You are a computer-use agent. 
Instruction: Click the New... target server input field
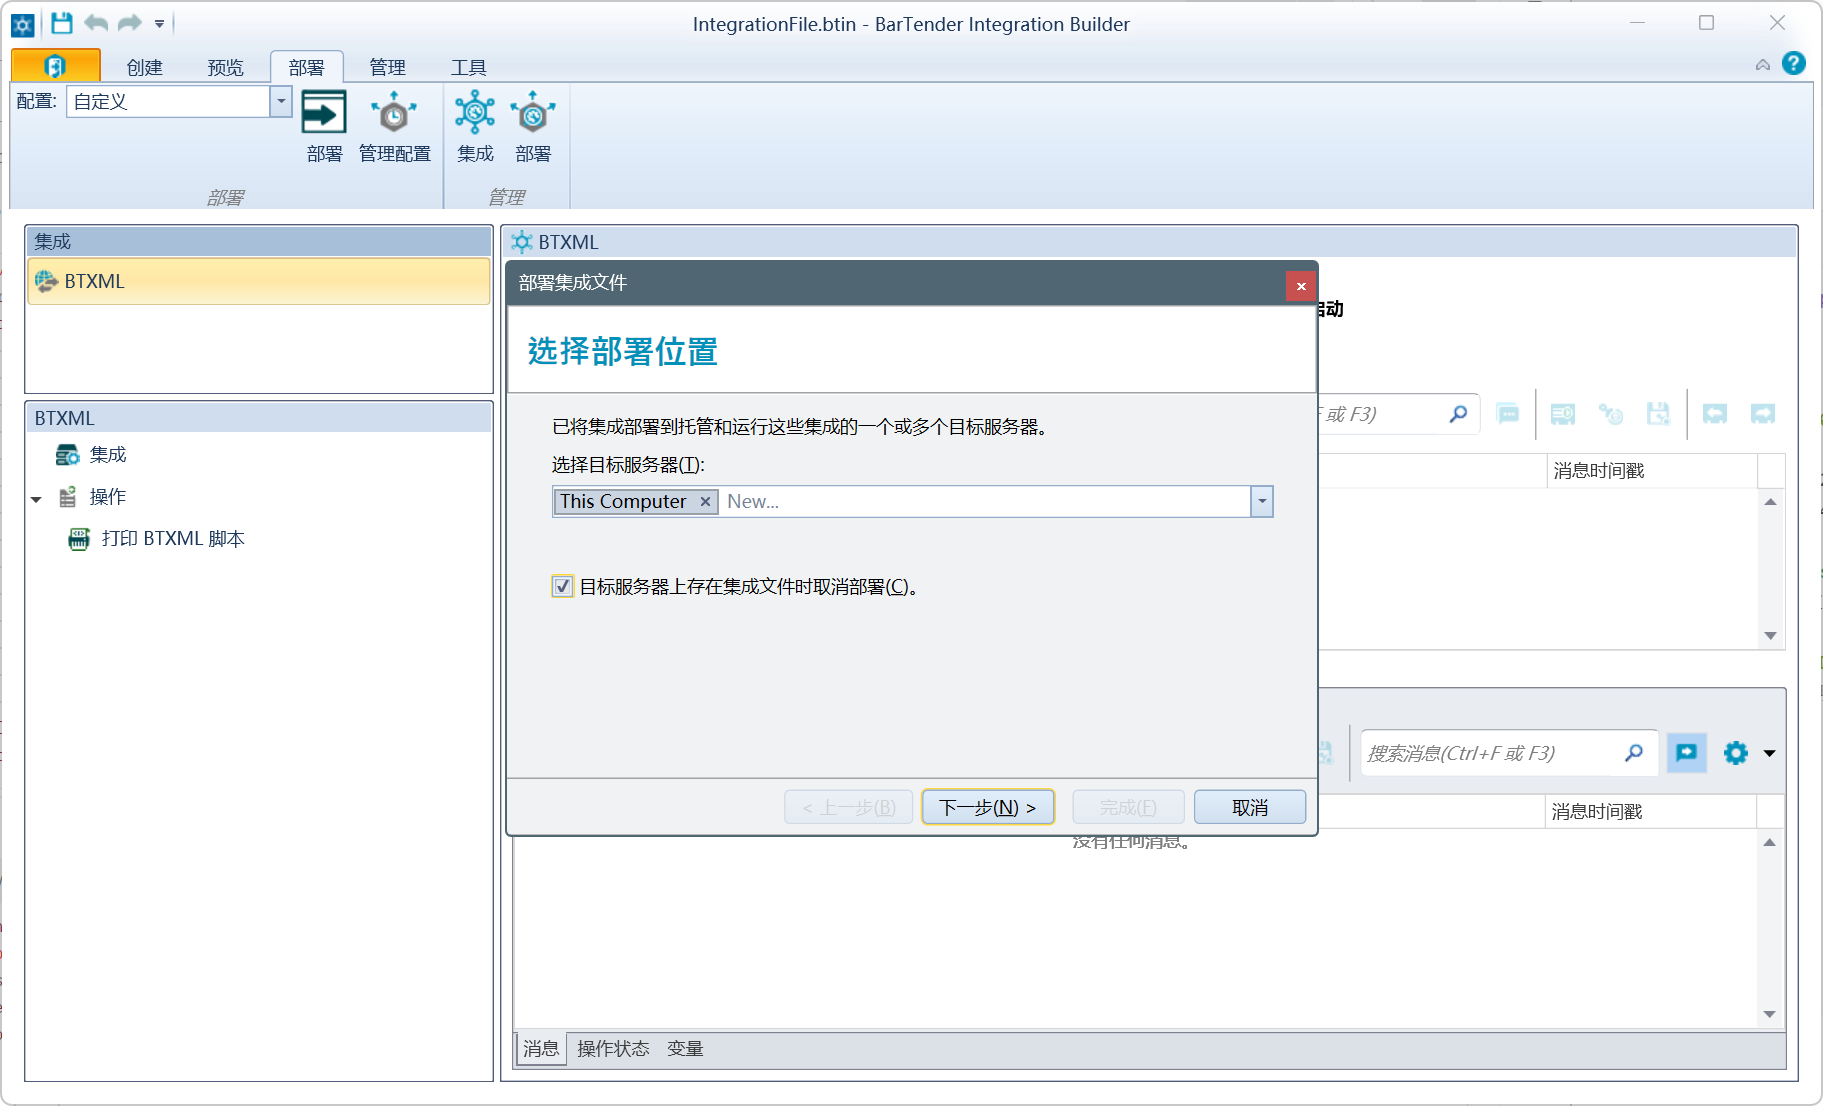[x=985, y=502]
